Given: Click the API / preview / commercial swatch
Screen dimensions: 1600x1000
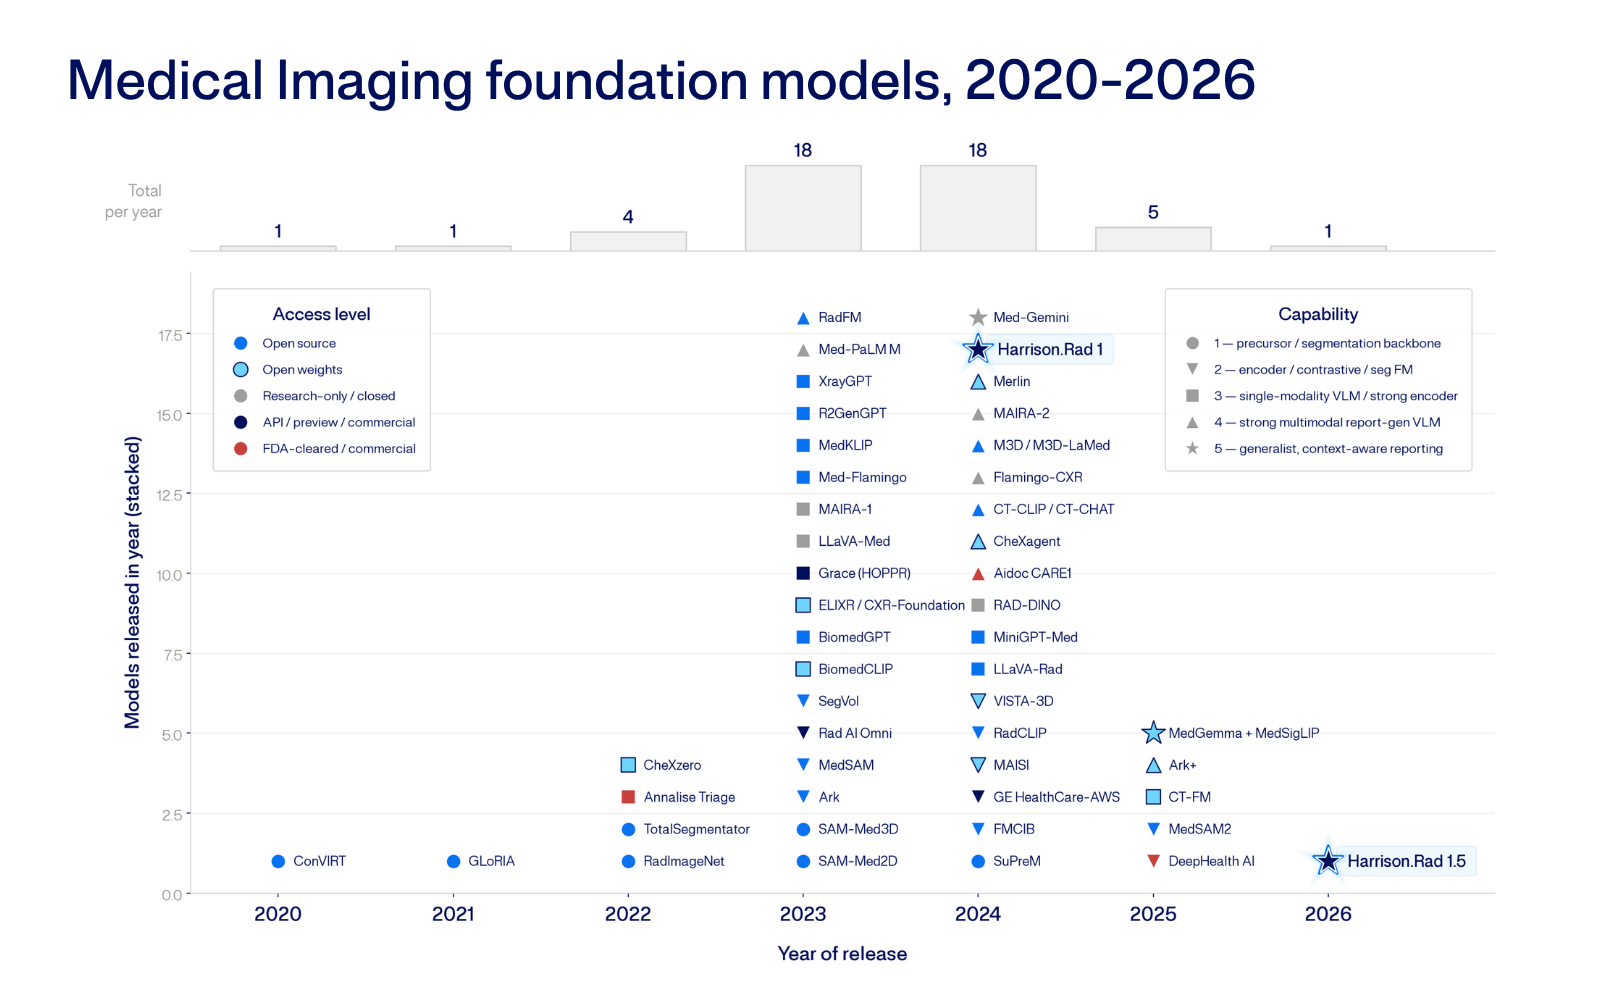Looking at the screenshot, I should tap(240, 422).
